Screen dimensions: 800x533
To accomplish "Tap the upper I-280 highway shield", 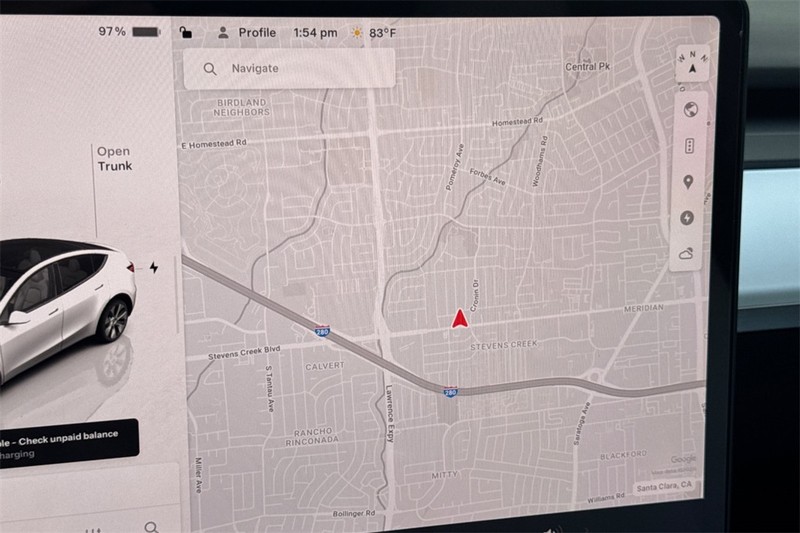I will 322,332.
